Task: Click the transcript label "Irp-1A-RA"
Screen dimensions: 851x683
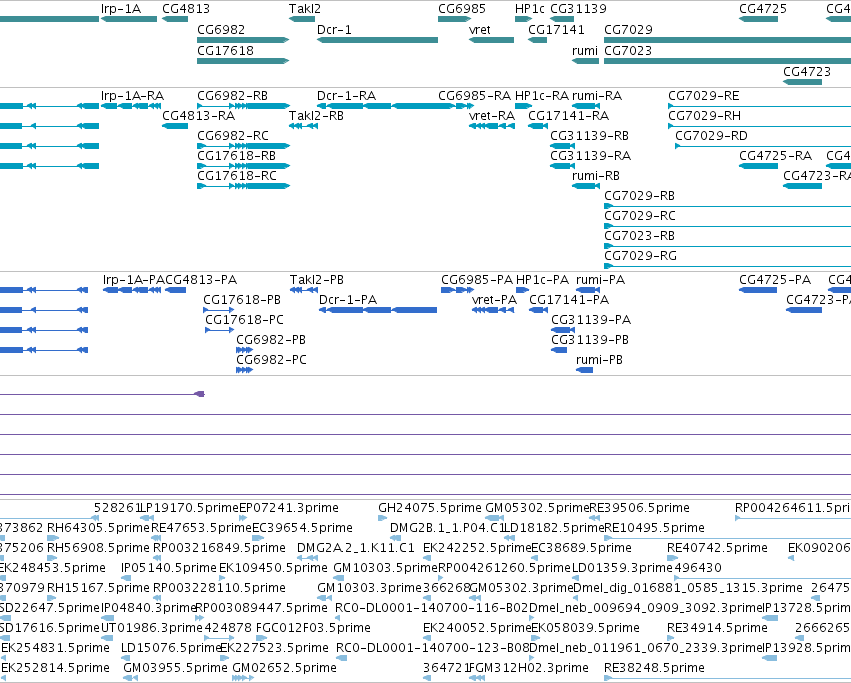Action: click(x=132, y=96)
